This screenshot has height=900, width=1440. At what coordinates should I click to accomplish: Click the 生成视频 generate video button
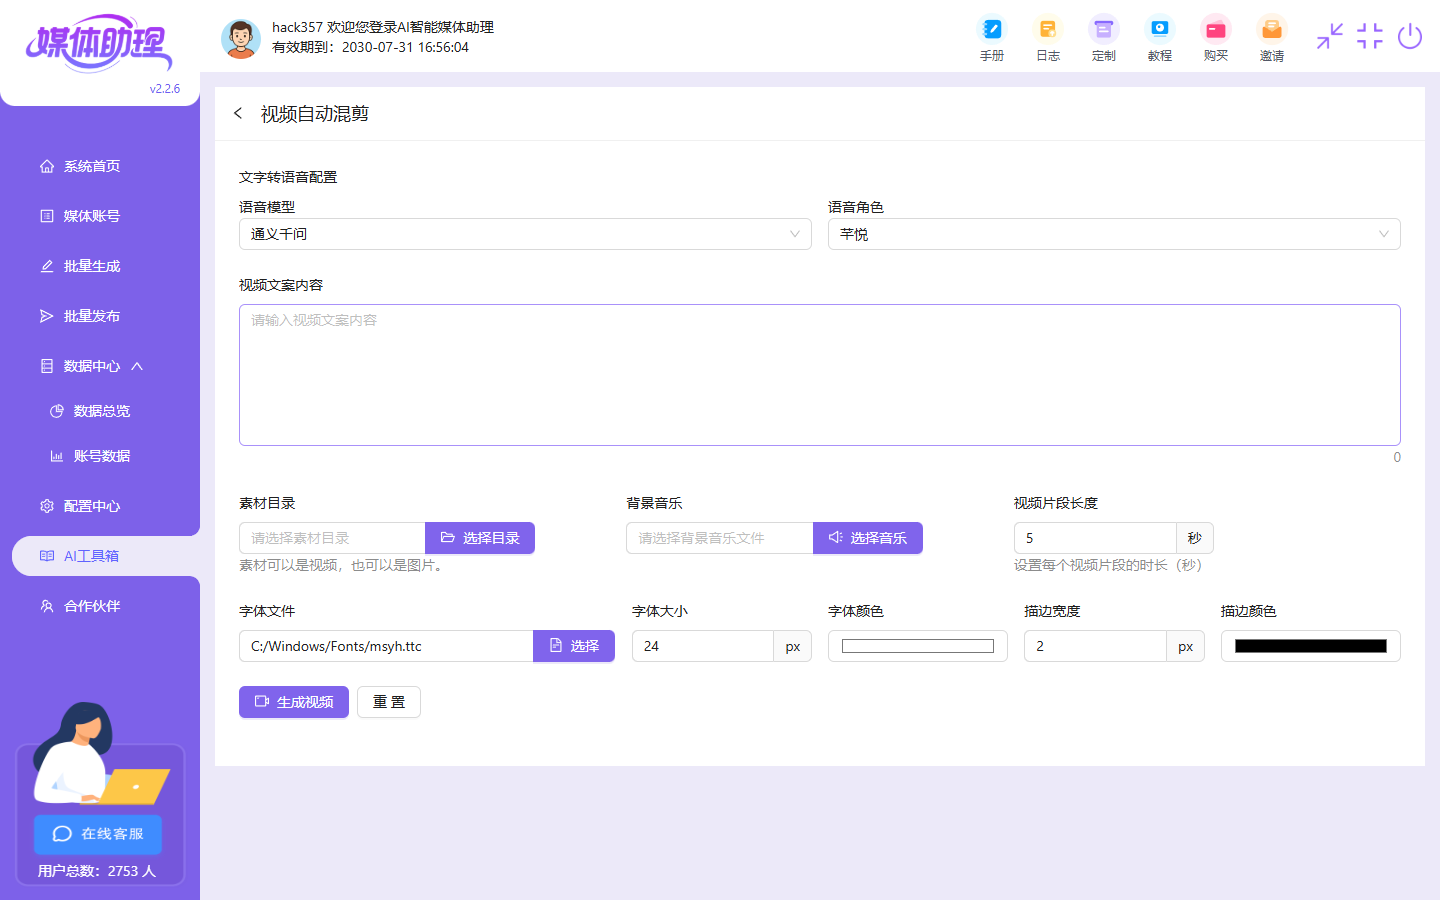[293, 702]
